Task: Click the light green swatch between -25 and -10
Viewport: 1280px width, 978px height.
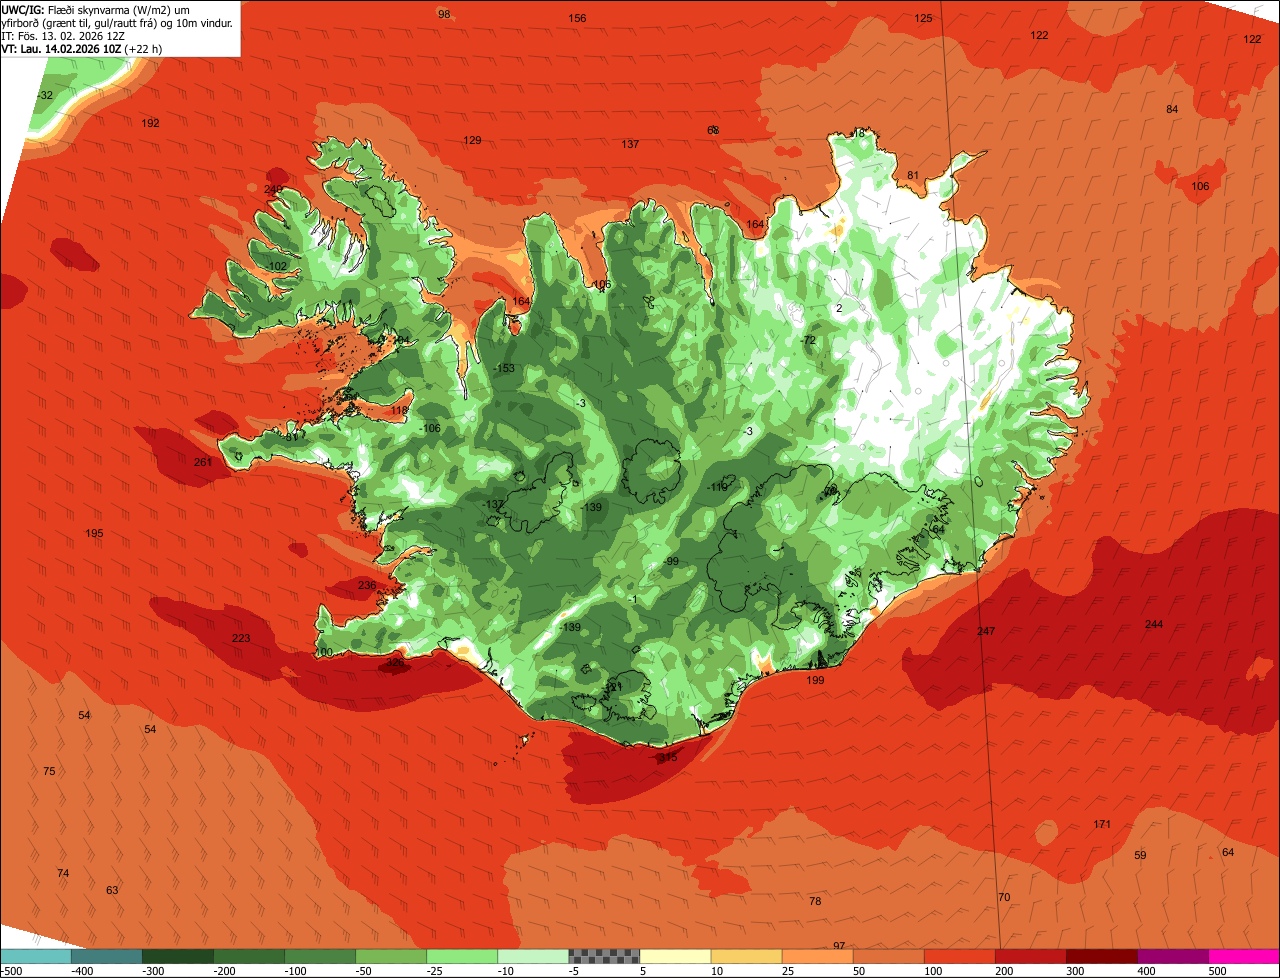Action: point(462,956)
